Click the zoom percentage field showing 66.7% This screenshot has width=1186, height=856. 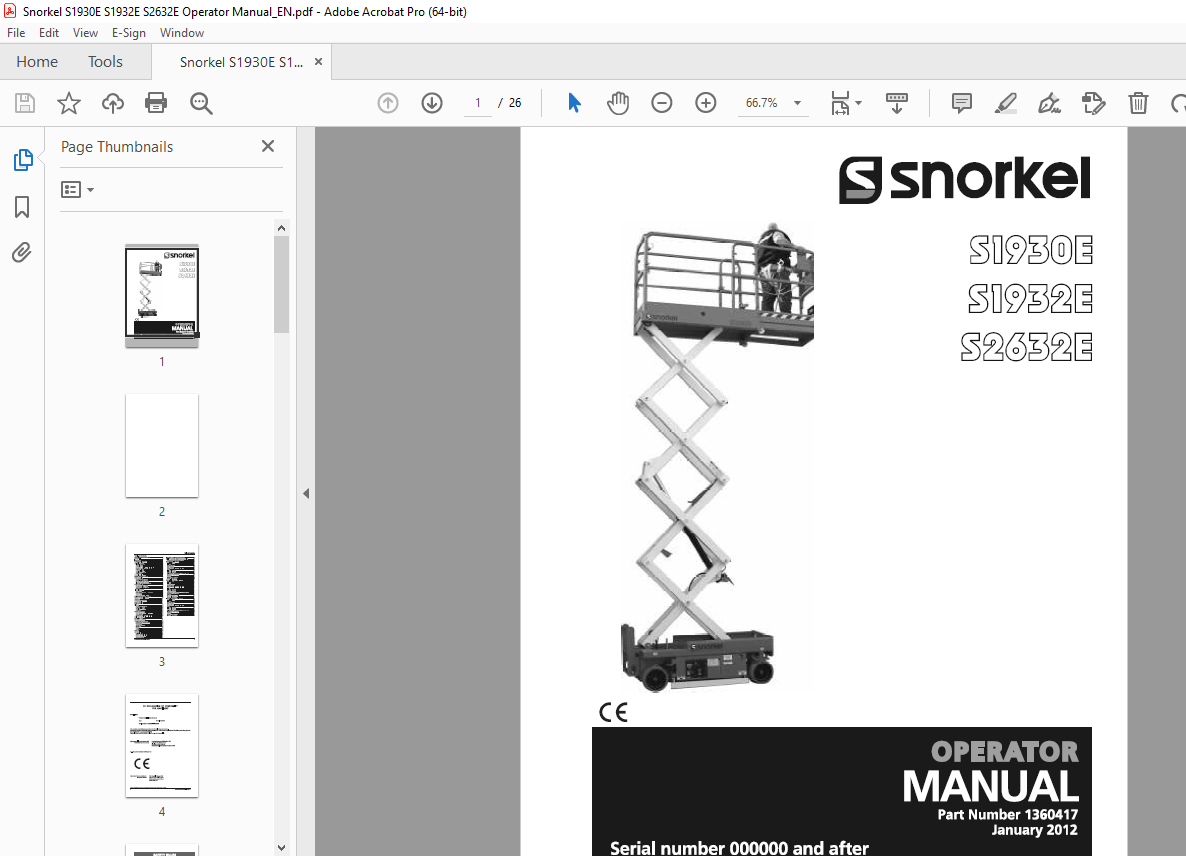[x=762, y=103]
